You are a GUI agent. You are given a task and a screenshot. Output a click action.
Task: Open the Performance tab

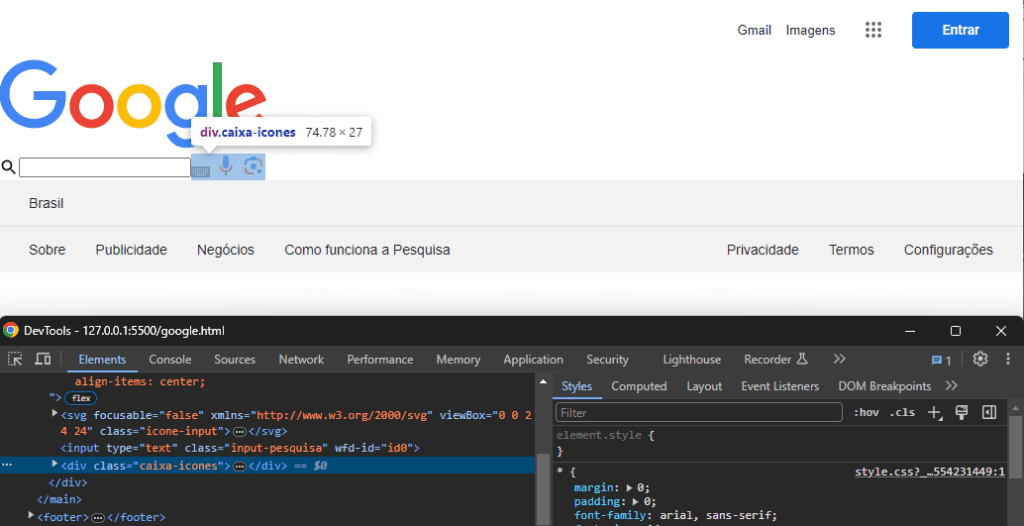click(x=380, y=359)
